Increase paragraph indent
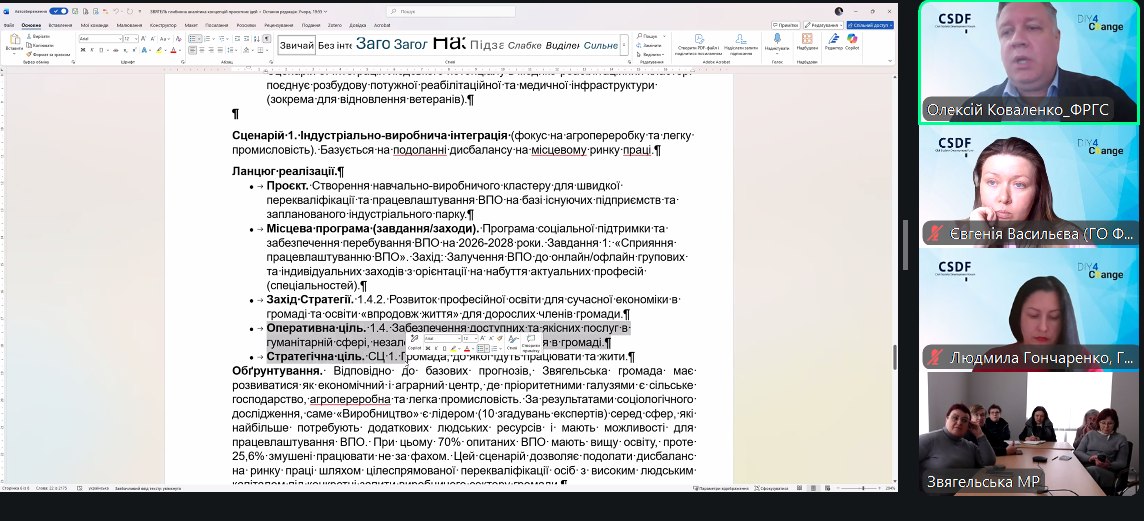The width and height of the screenshot is (1144, 521). (247, 39)
